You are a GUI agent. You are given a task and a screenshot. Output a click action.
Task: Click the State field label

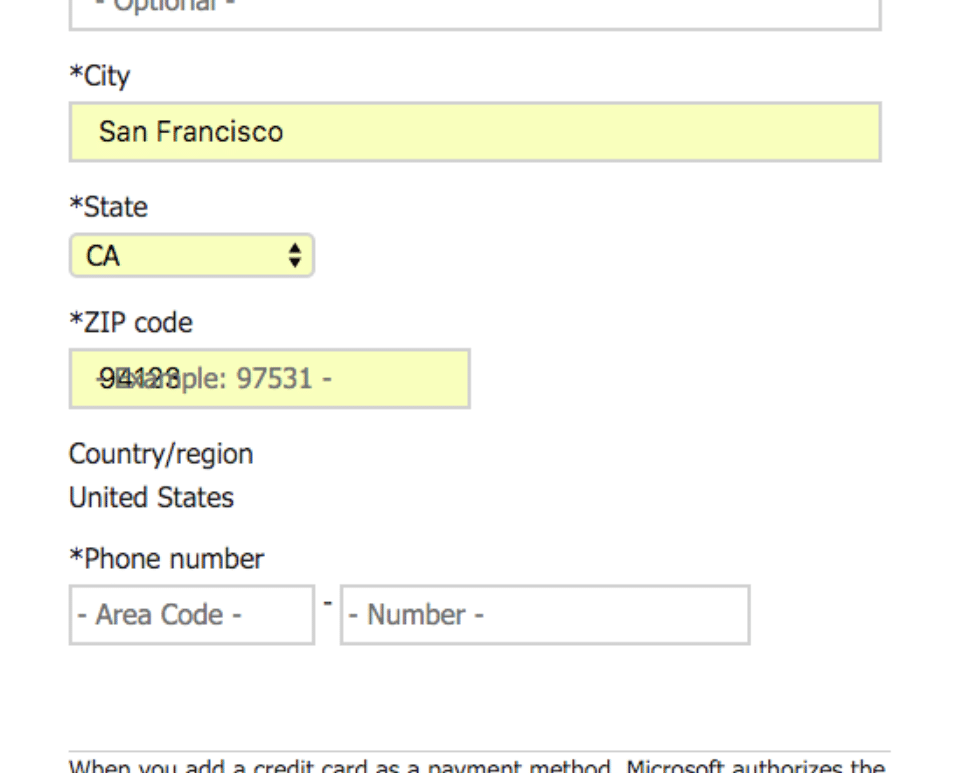point(105,207)
